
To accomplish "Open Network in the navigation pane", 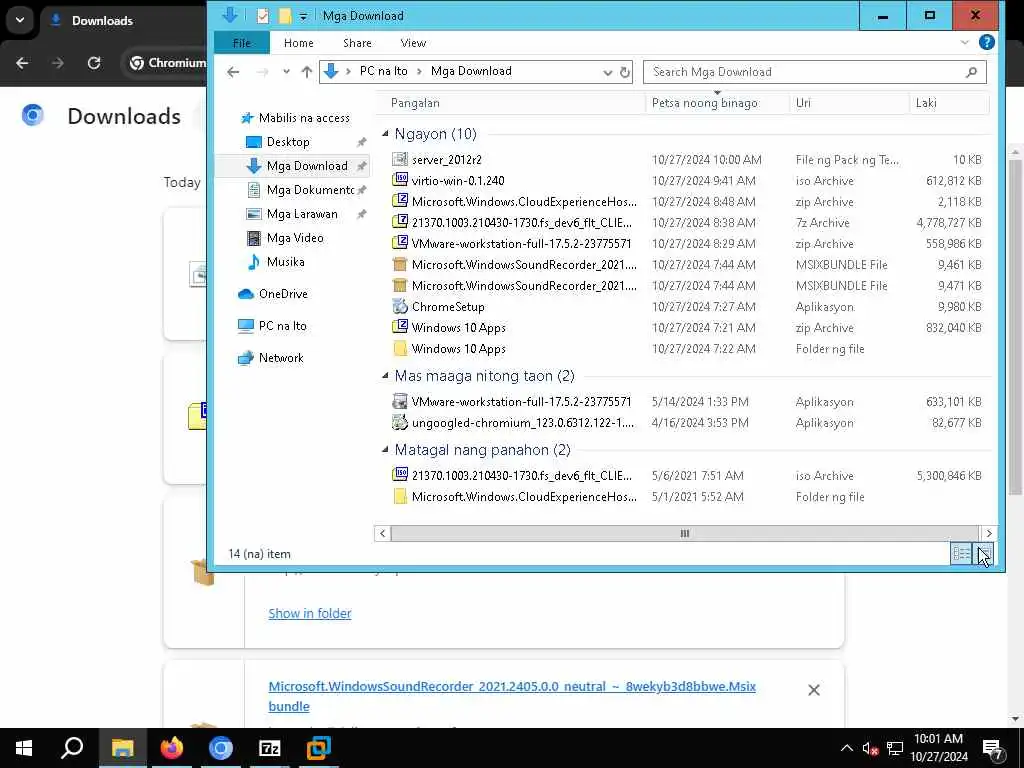I will pyautogui.click(x=281, y=358).
